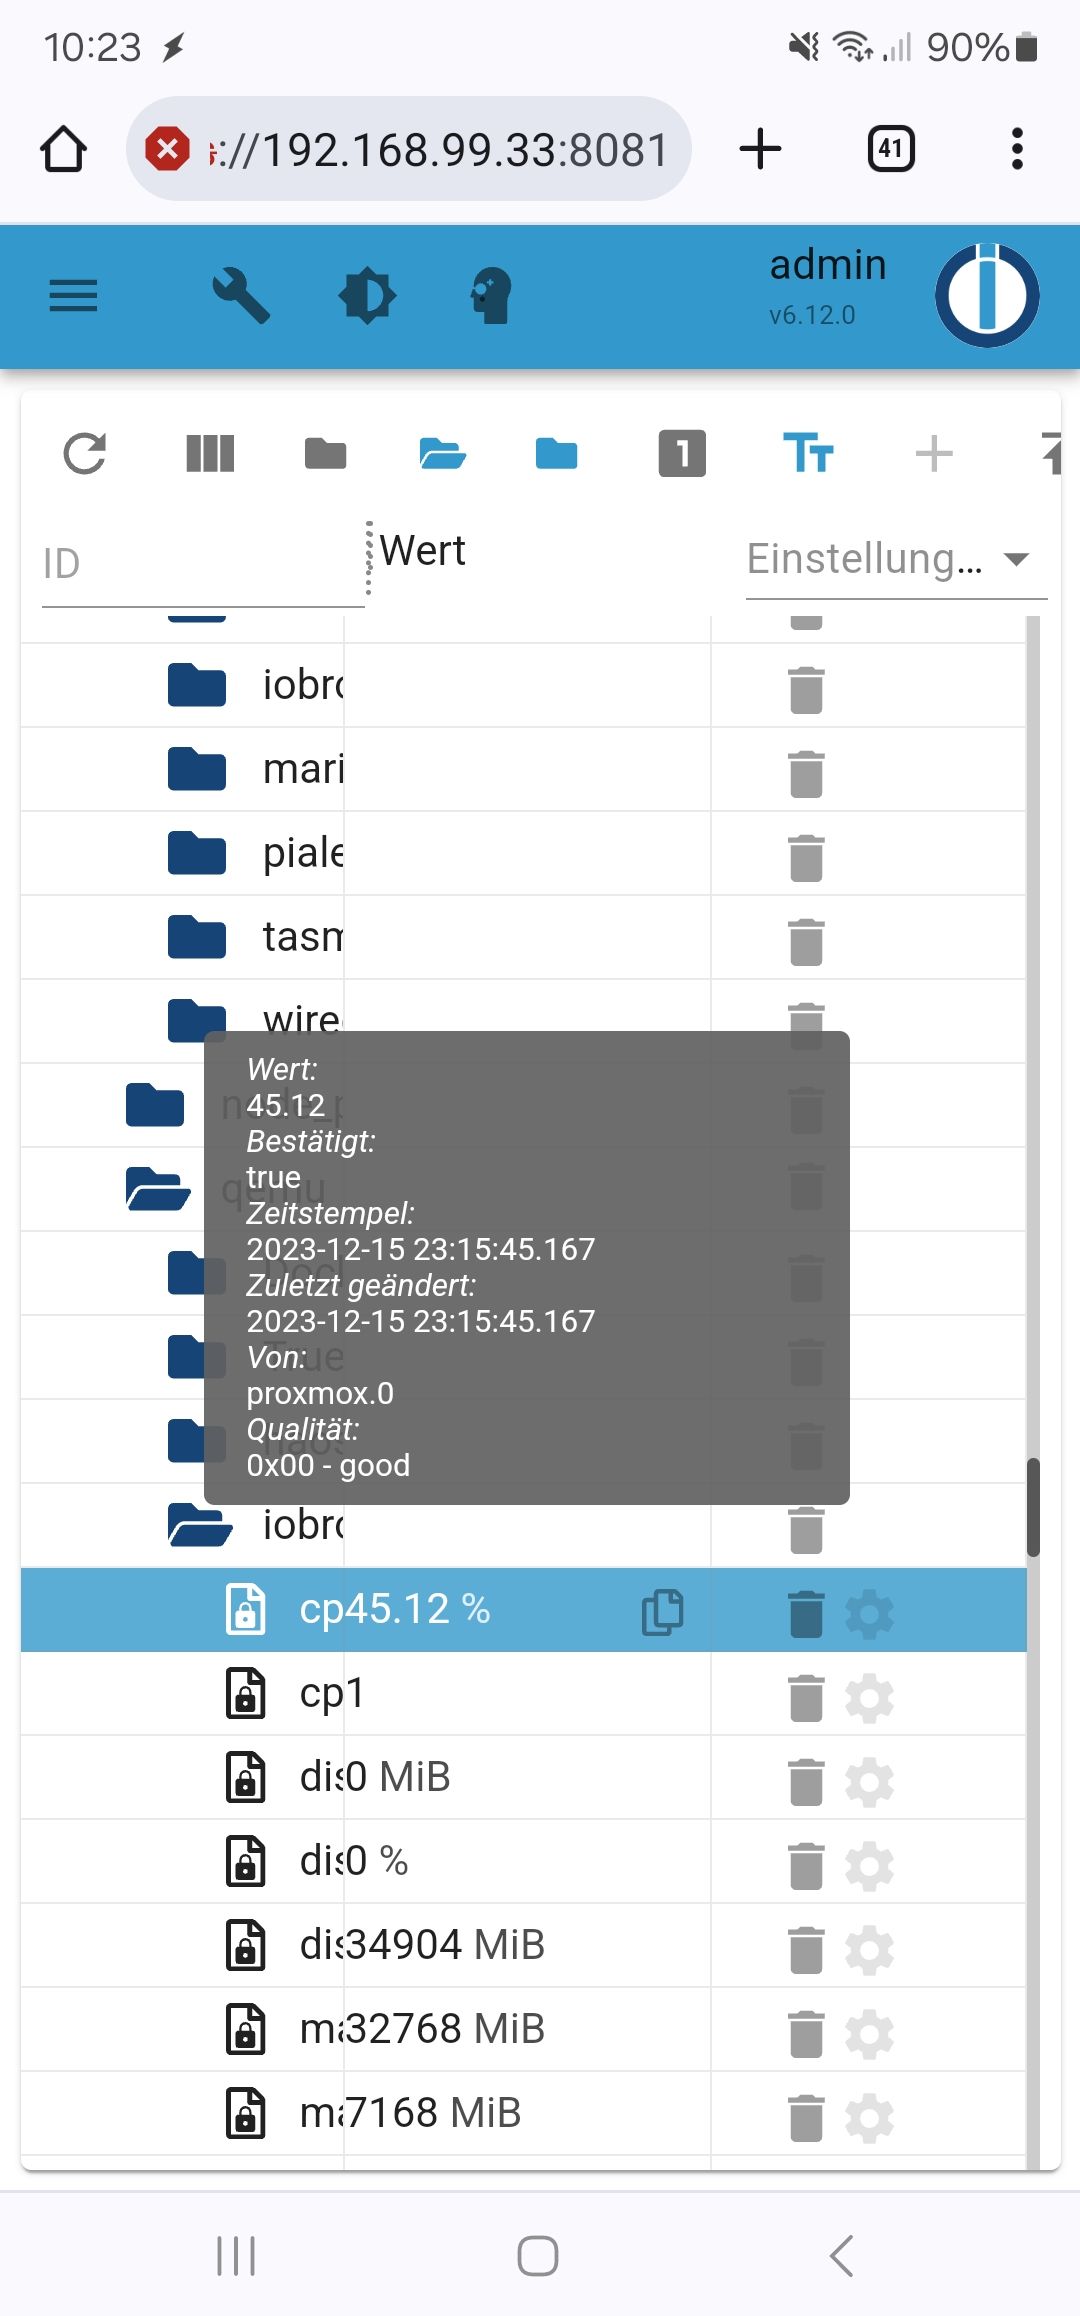1080x2316 pixels.
Task: Expand the tasm folder
Action: (x=197, y=937)
